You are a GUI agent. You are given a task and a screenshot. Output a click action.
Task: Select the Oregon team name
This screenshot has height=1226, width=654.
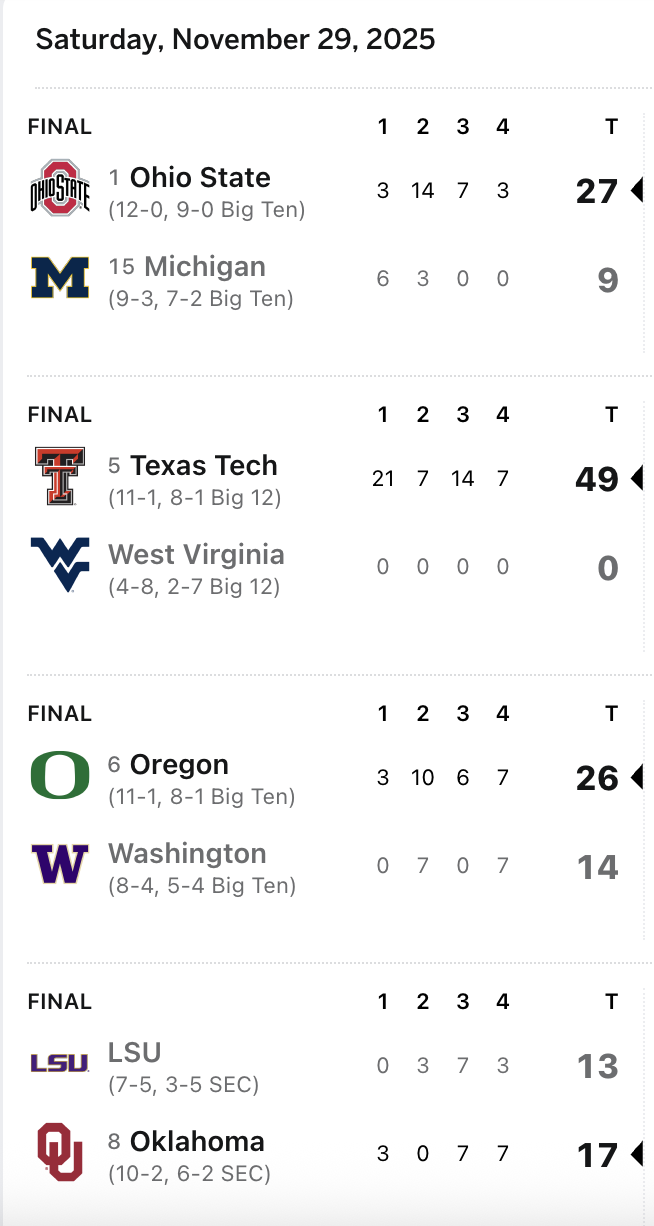179,765
